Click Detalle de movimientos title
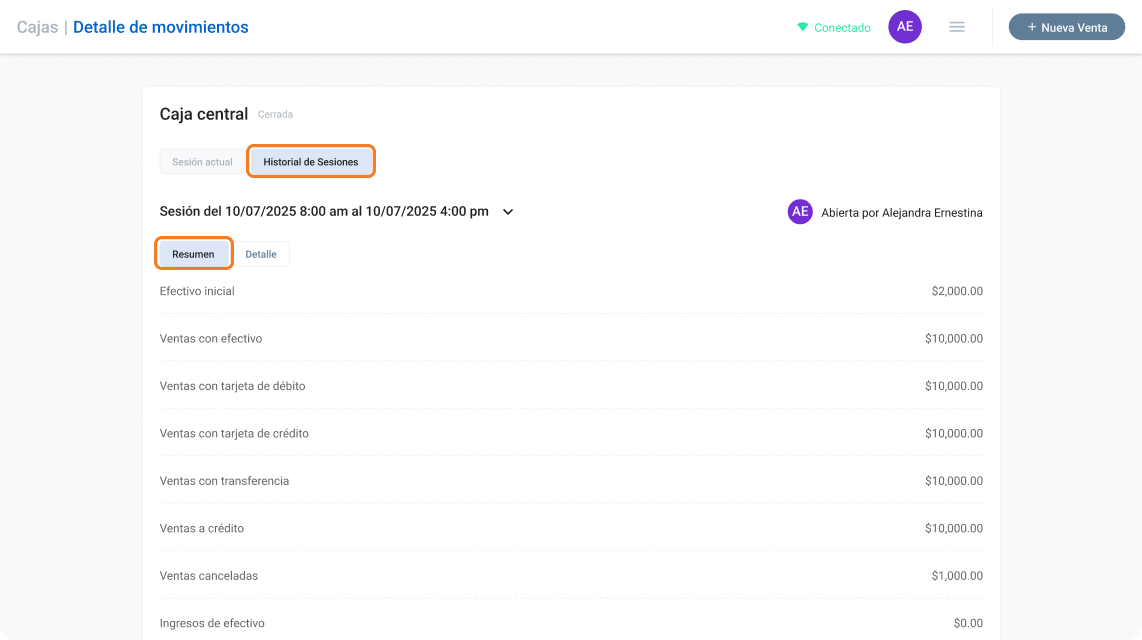 click(160, 27)
